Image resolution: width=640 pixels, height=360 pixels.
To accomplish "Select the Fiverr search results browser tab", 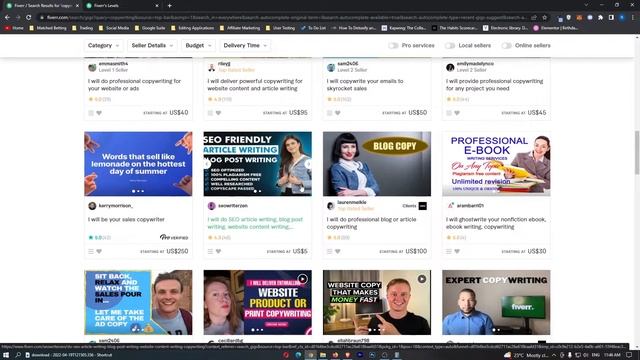I will coord(42,6).
